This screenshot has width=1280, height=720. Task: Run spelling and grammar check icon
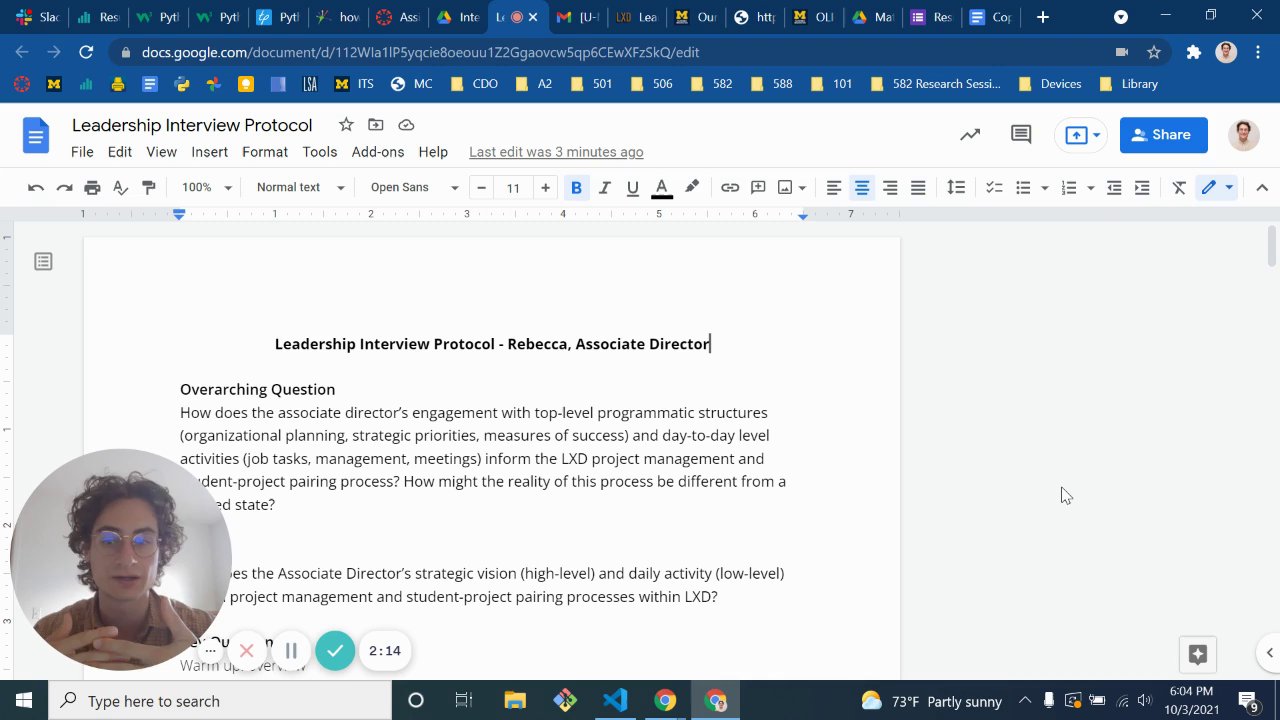[x=120, y=187]
